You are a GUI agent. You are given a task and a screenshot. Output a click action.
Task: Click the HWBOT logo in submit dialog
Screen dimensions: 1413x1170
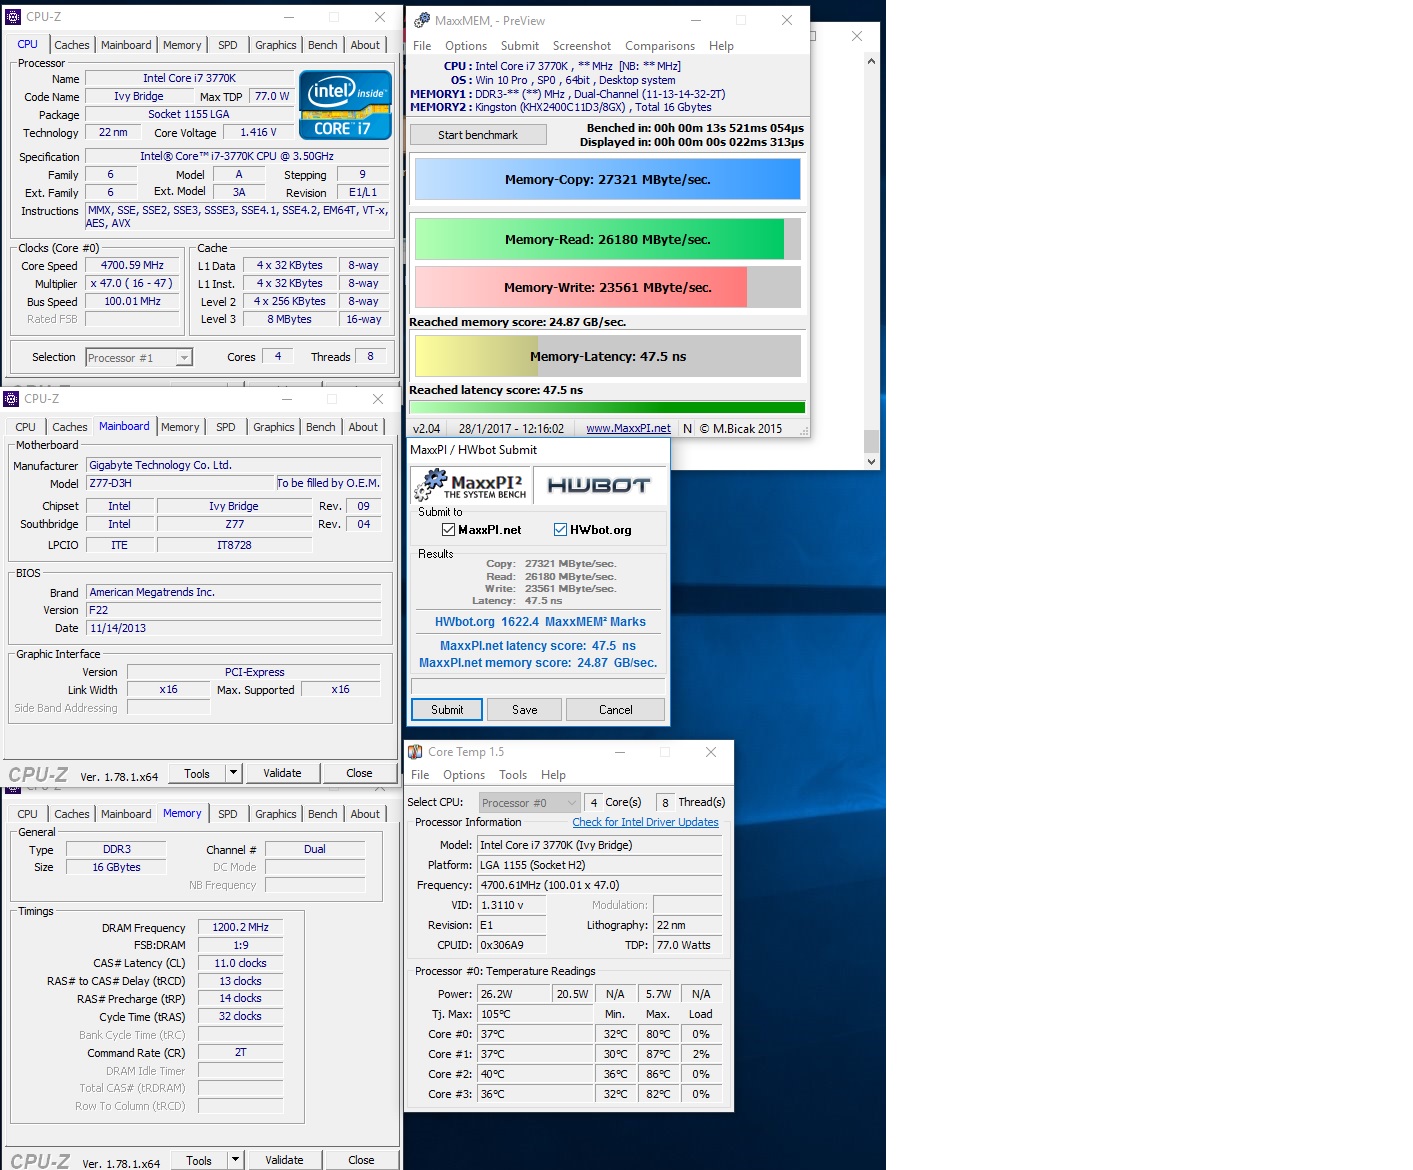point(599,486)
